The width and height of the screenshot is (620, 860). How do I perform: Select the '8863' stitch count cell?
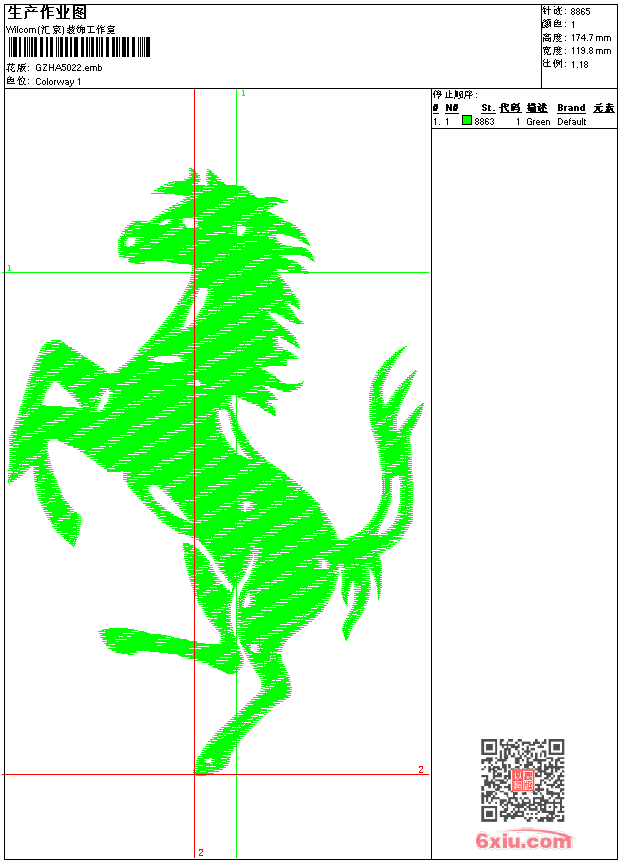coord(484,122)
